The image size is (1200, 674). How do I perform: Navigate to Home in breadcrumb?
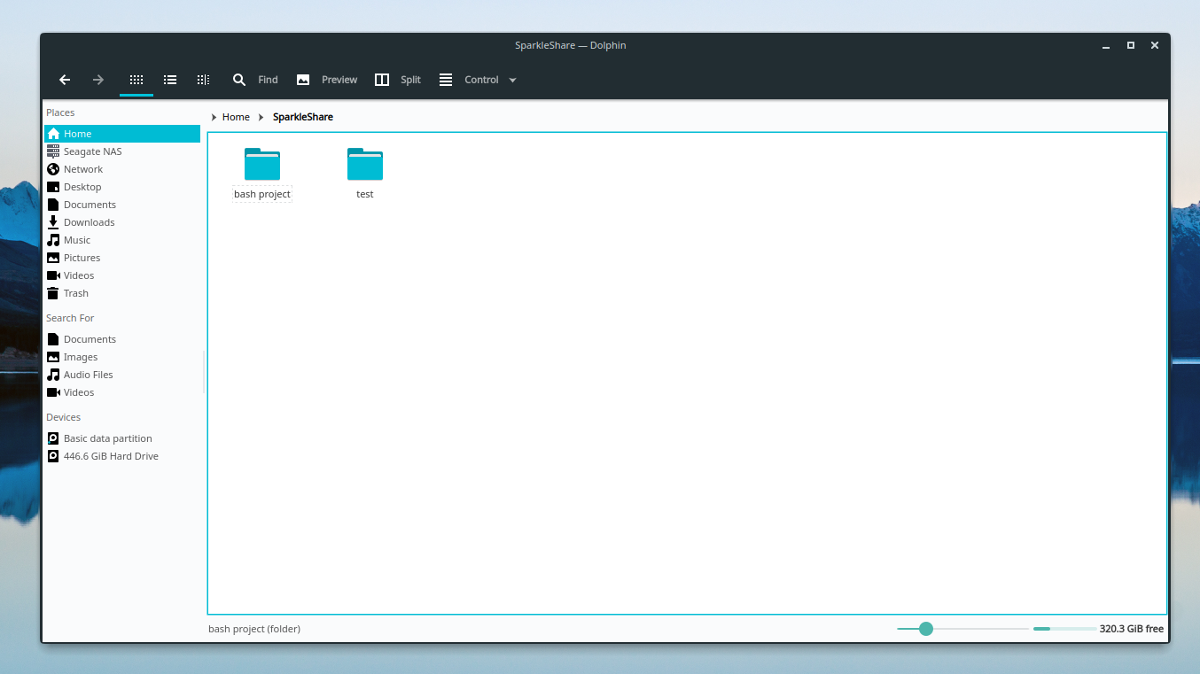[x=236, y=117]
